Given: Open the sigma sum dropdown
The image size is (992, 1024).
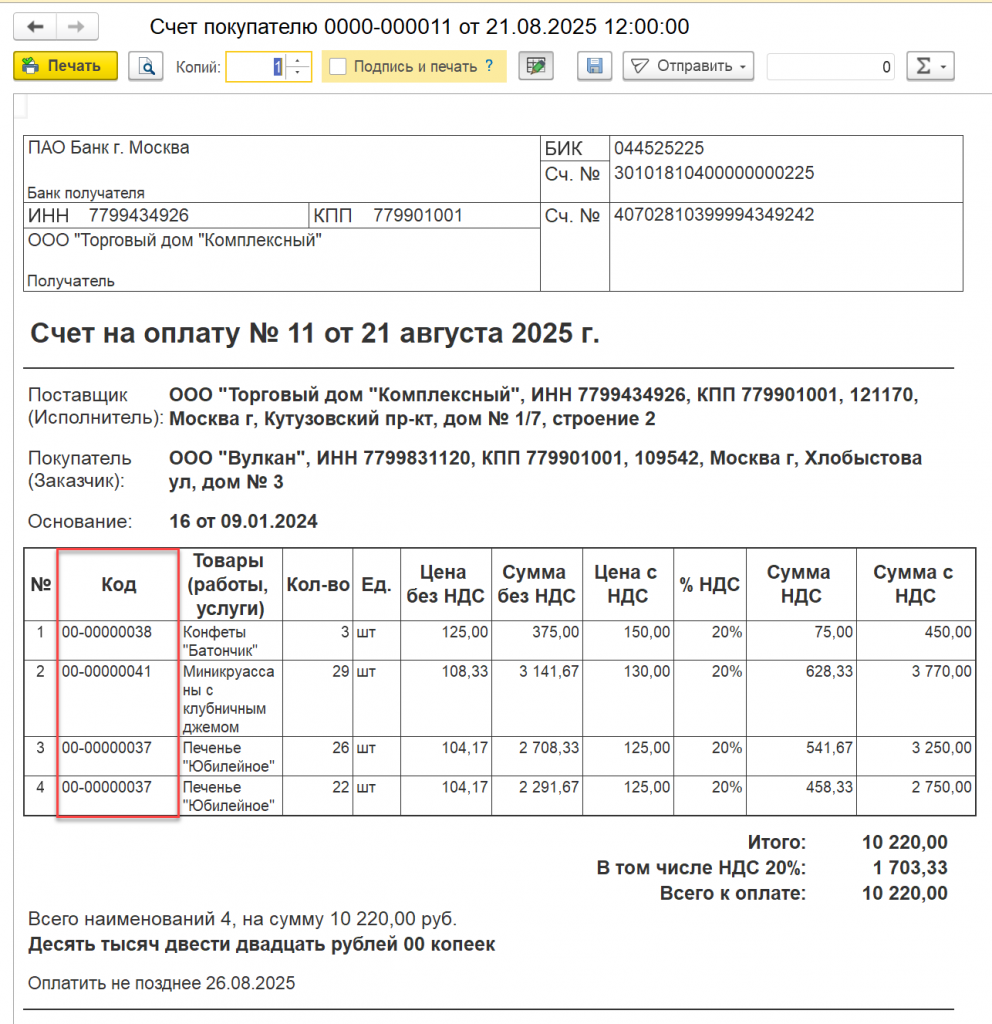Looking at the screenshot, I should pyautogui.click(x=931, y=66).
